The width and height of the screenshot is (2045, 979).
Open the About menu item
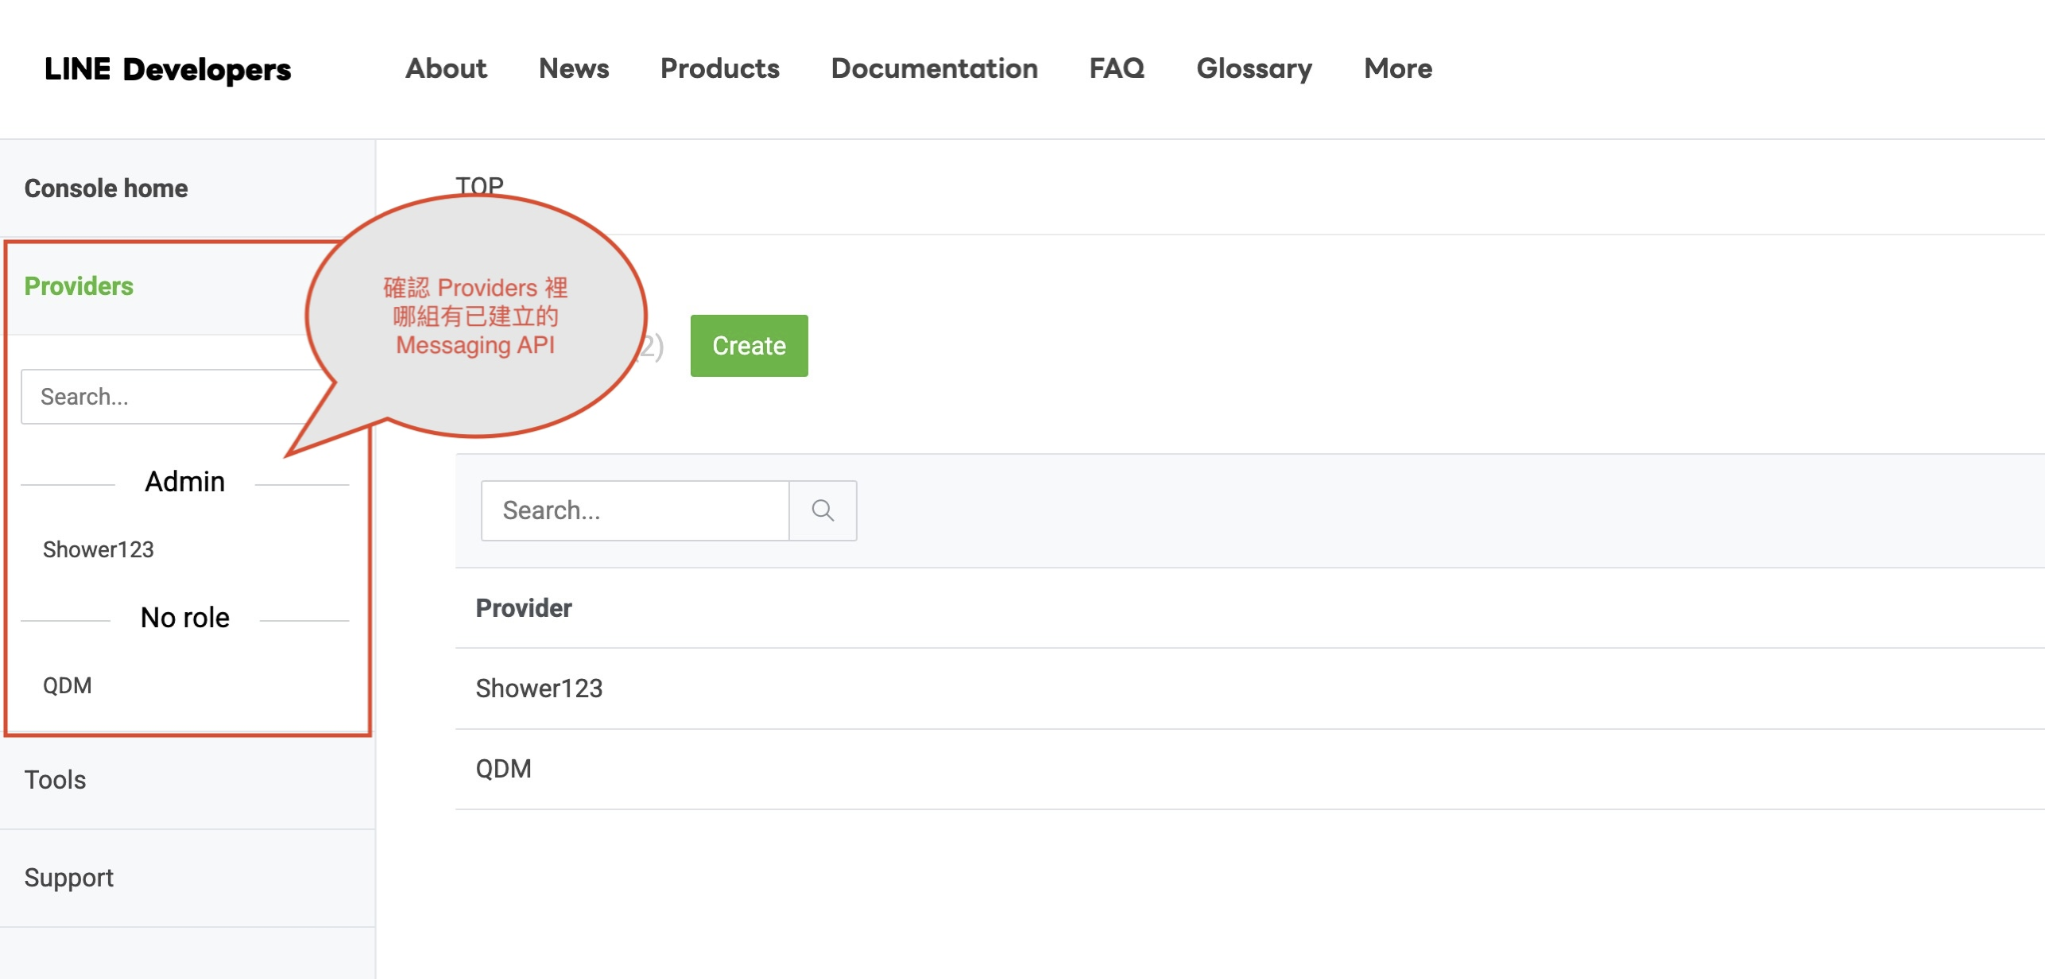446,68
